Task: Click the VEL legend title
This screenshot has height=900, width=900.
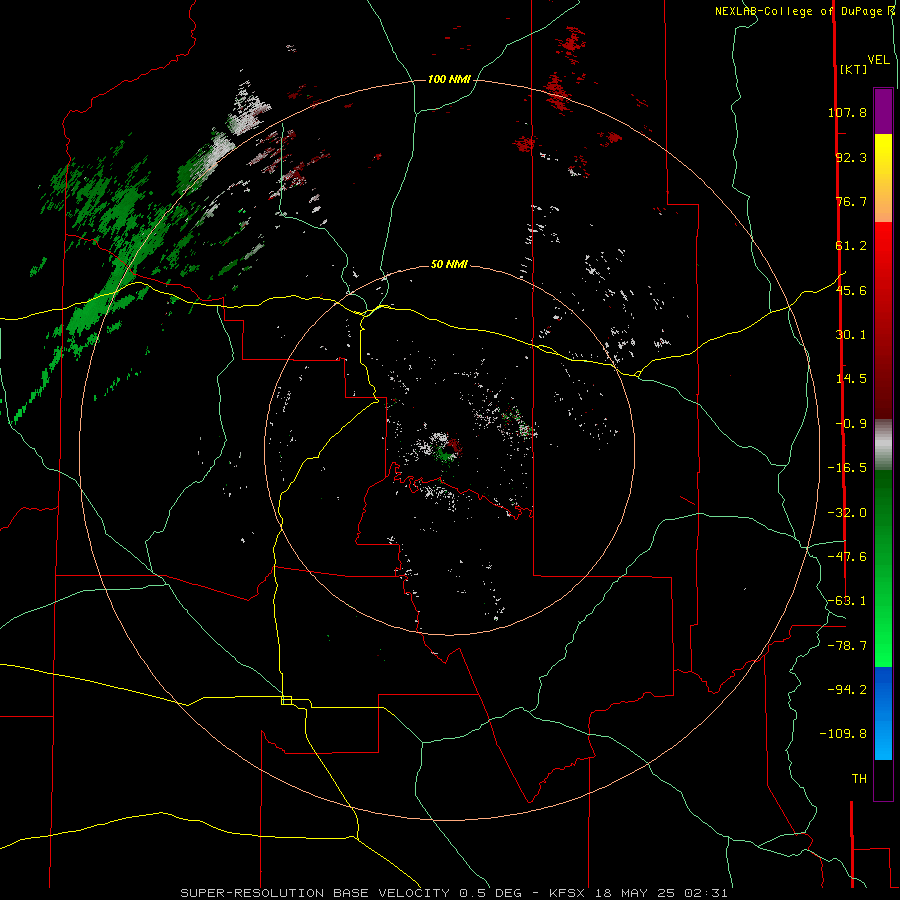Action: (x=878, y=60)
